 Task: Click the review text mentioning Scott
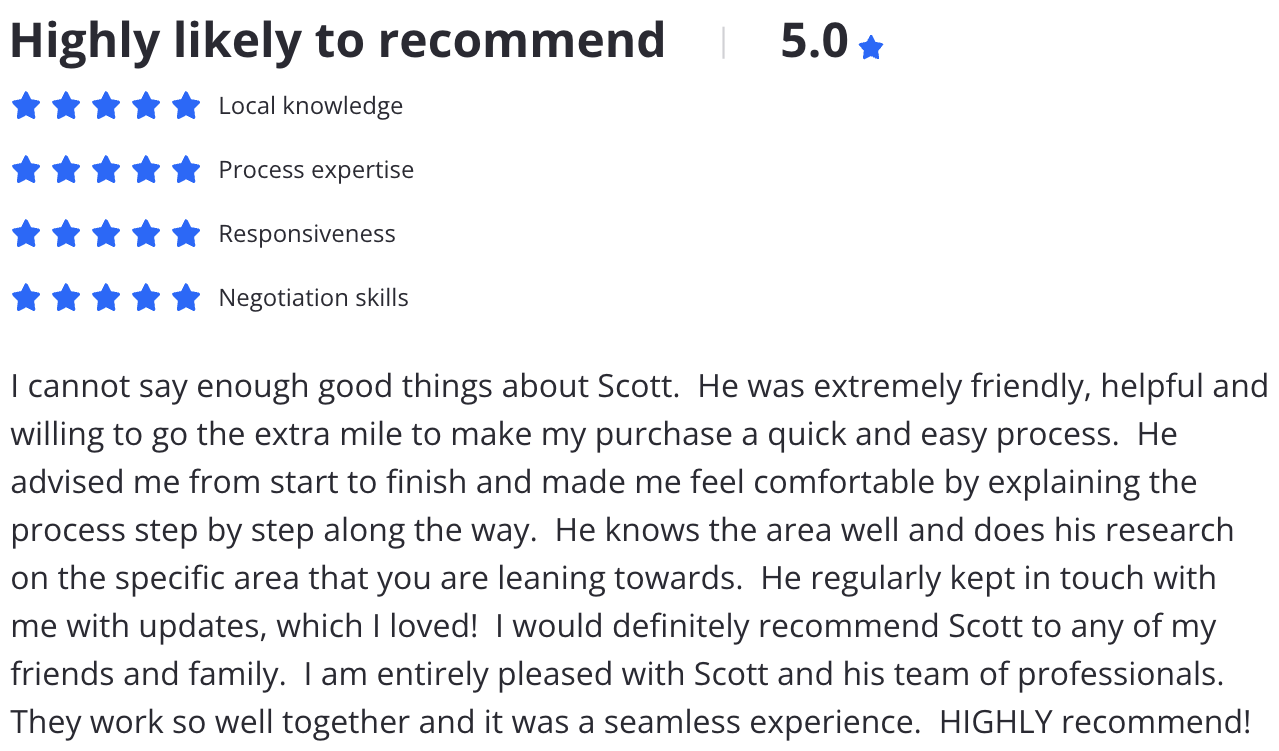640,554
